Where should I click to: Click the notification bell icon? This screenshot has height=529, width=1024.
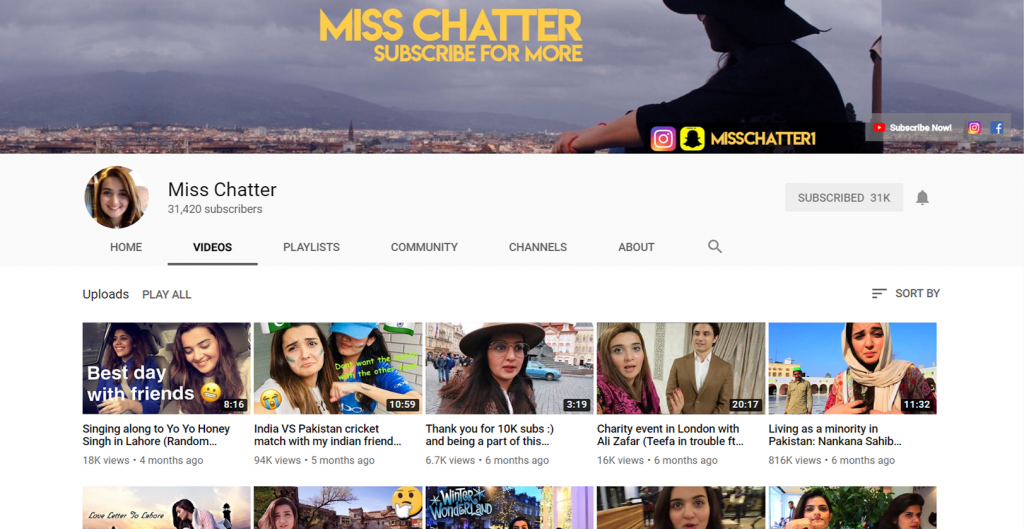point(922,197)
